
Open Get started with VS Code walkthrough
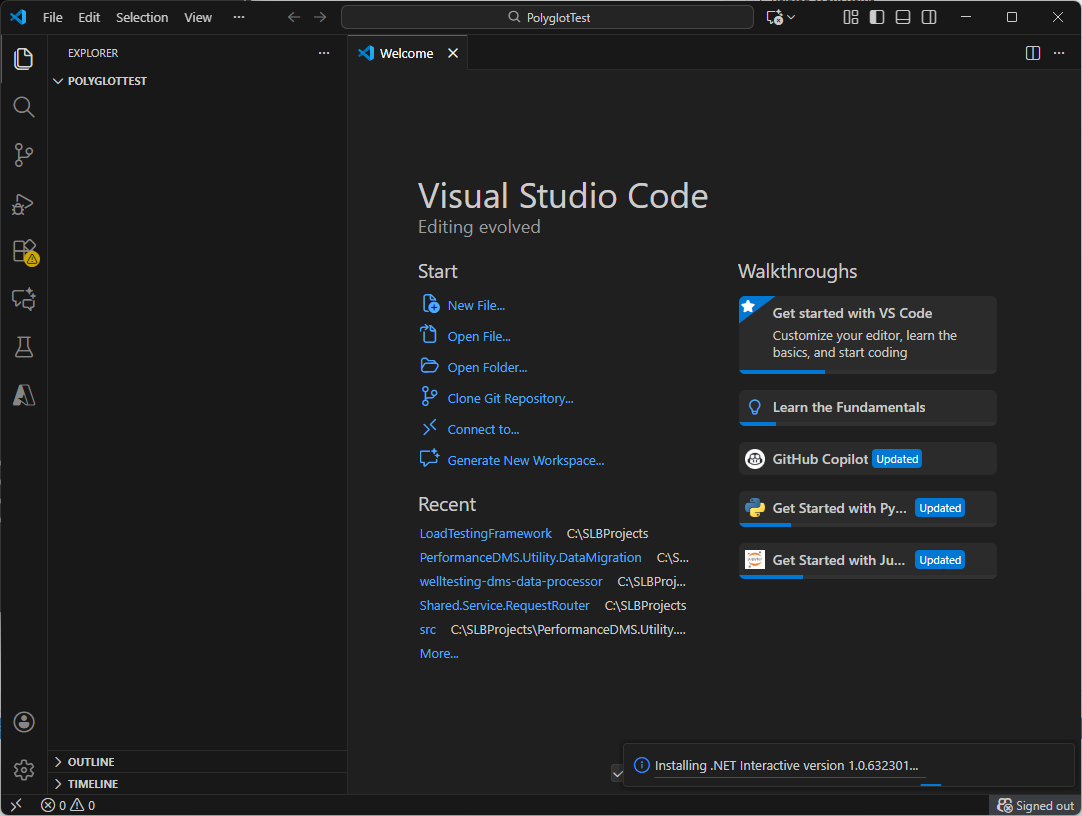pyautogui.click(x=867, y=335)
